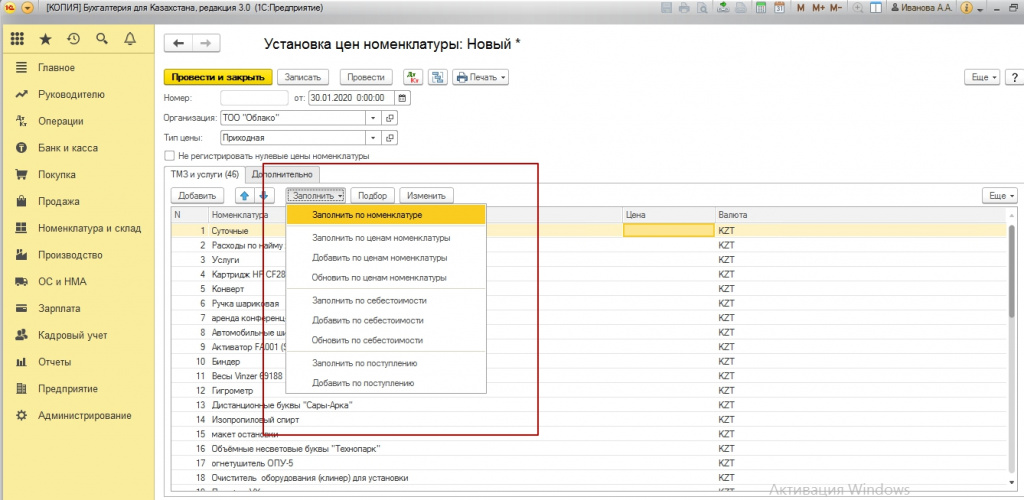Click the Записать button

pyautogui.click(x=303, y=77)
